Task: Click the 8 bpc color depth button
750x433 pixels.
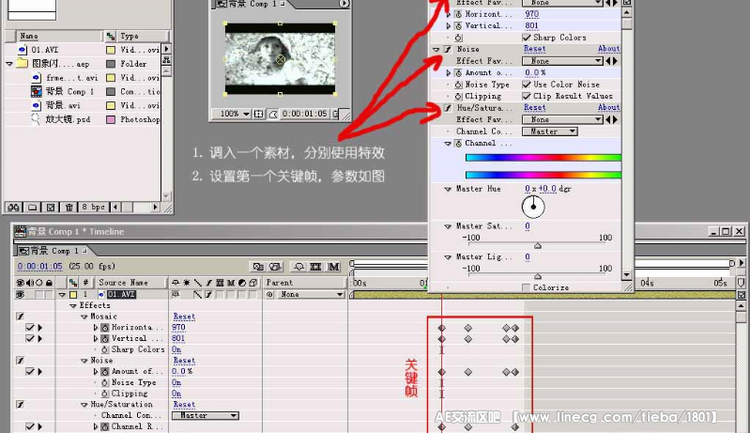Action: click(93, 207)
